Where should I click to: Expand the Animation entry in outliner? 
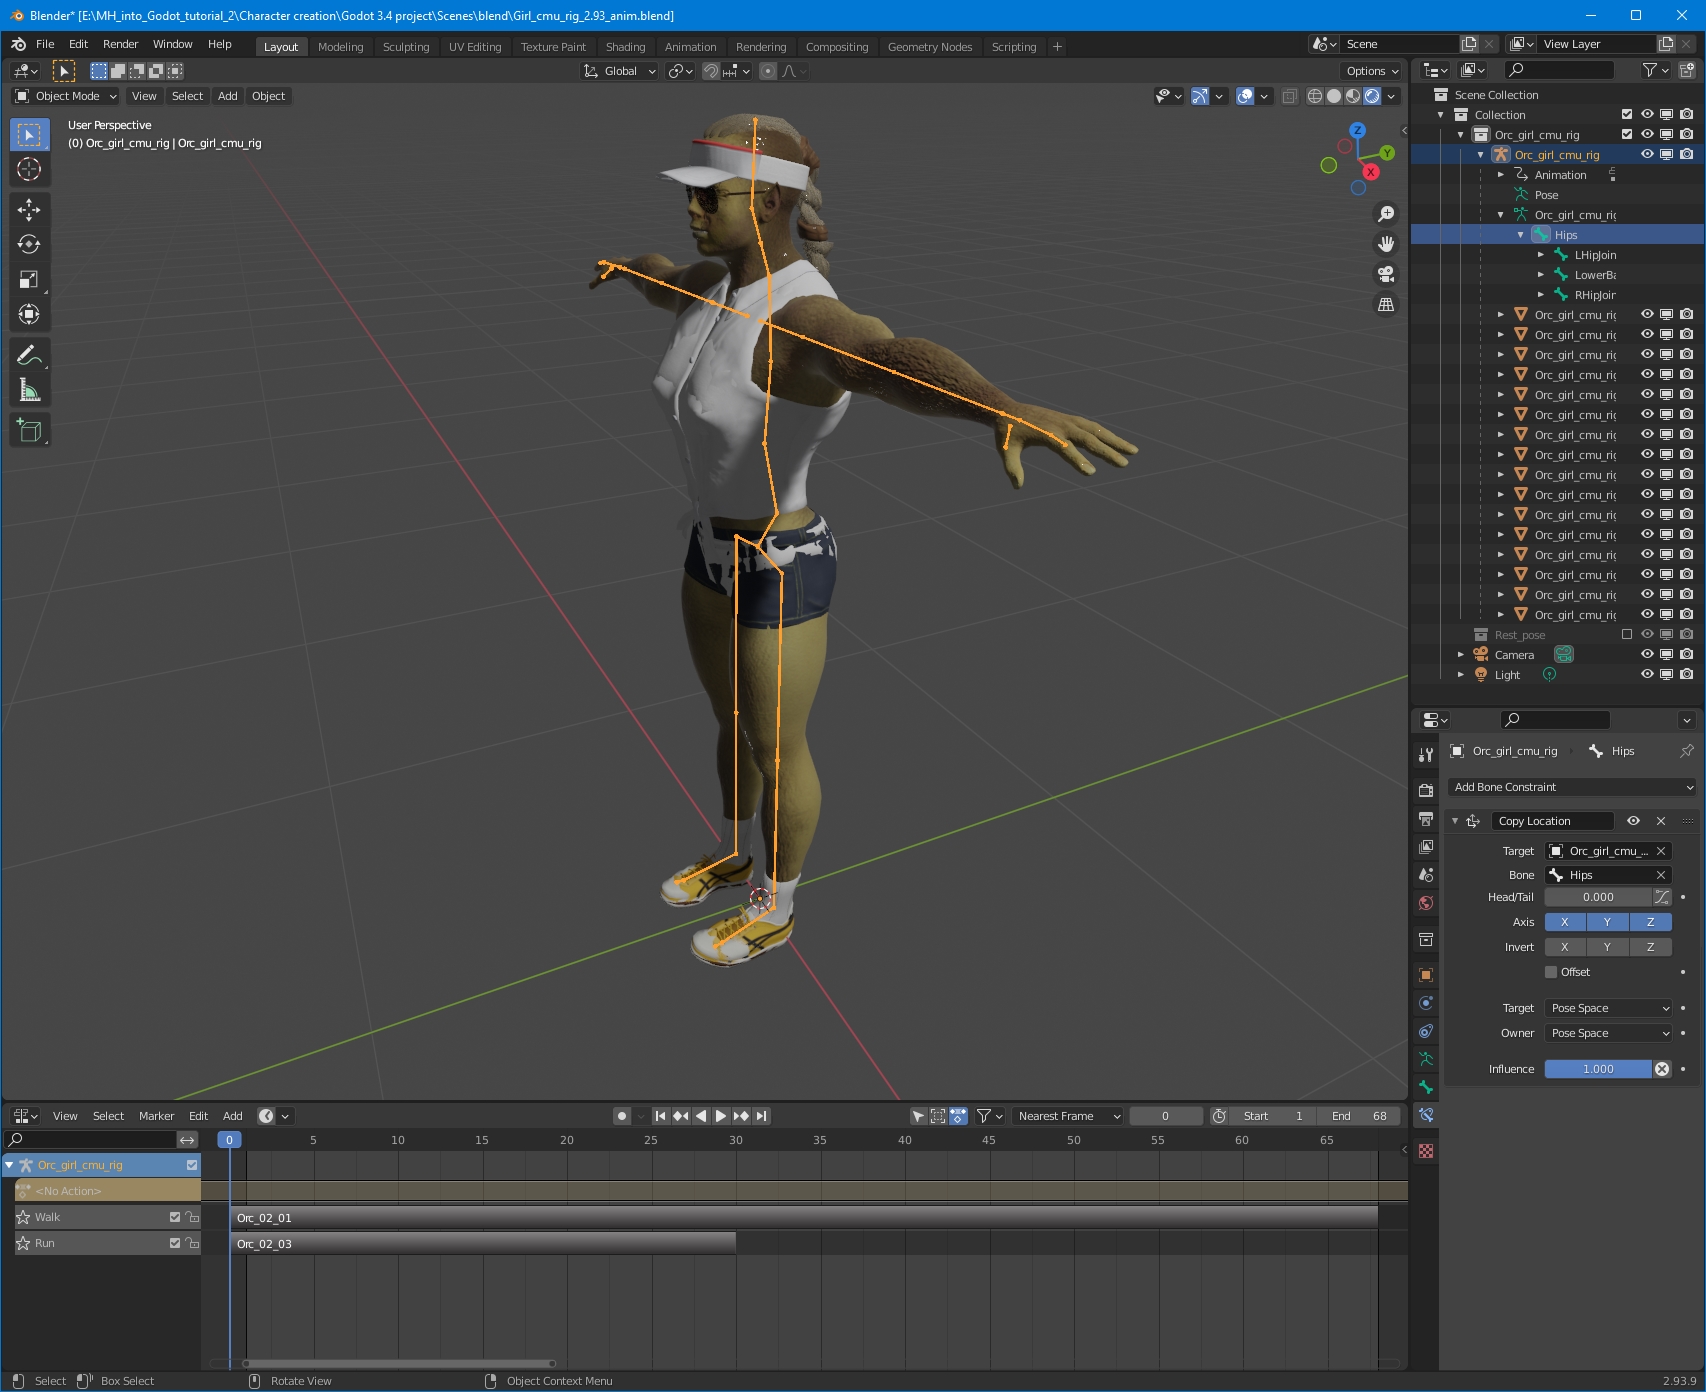[1501, 175]
